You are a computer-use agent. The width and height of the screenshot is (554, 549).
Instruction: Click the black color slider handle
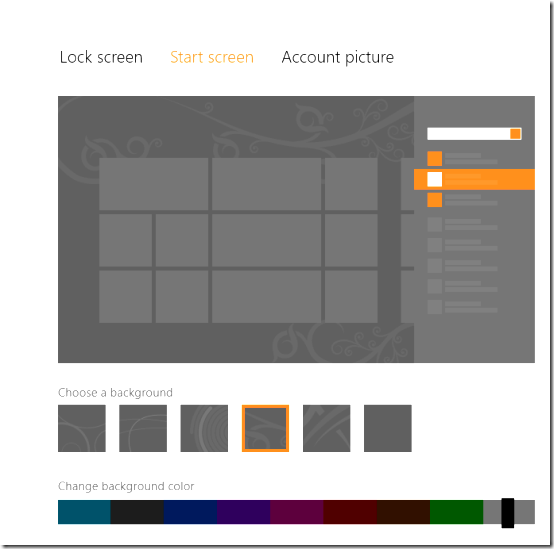coord(508,513)
